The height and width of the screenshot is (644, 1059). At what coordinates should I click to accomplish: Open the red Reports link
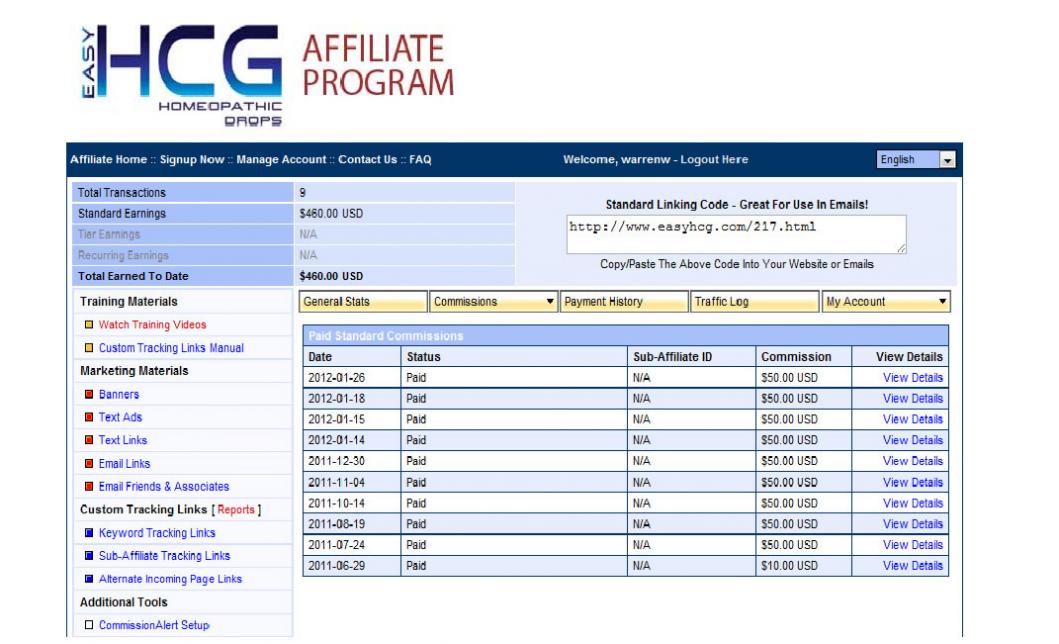pyautogui.click(x=236, y=510)
